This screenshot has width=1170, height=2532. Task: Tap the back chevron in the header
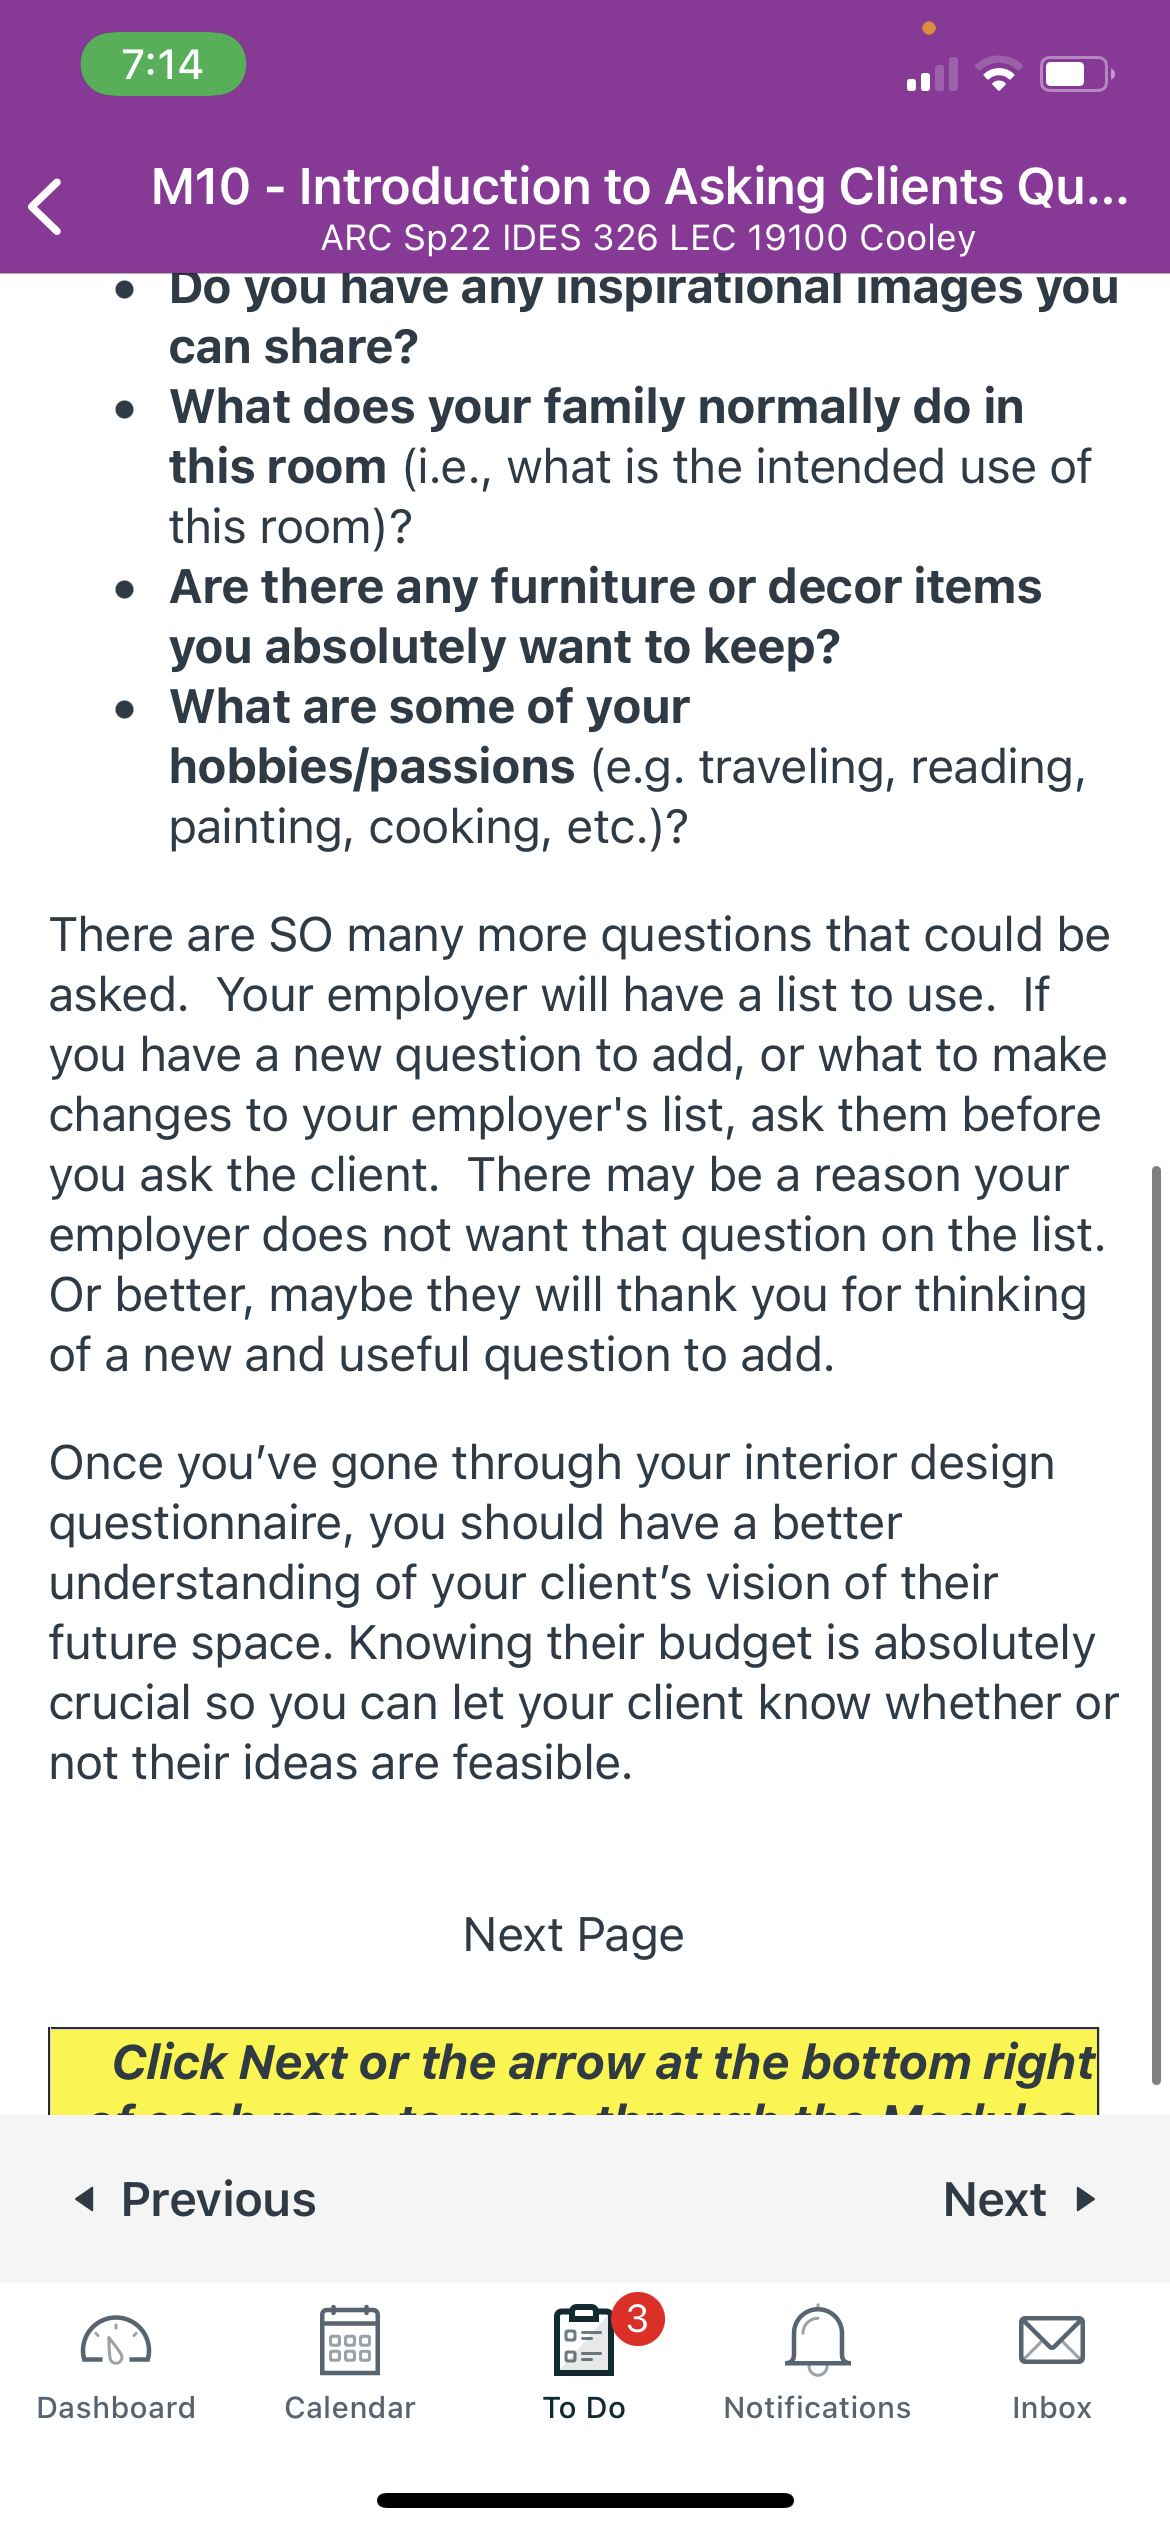point(46,207)
